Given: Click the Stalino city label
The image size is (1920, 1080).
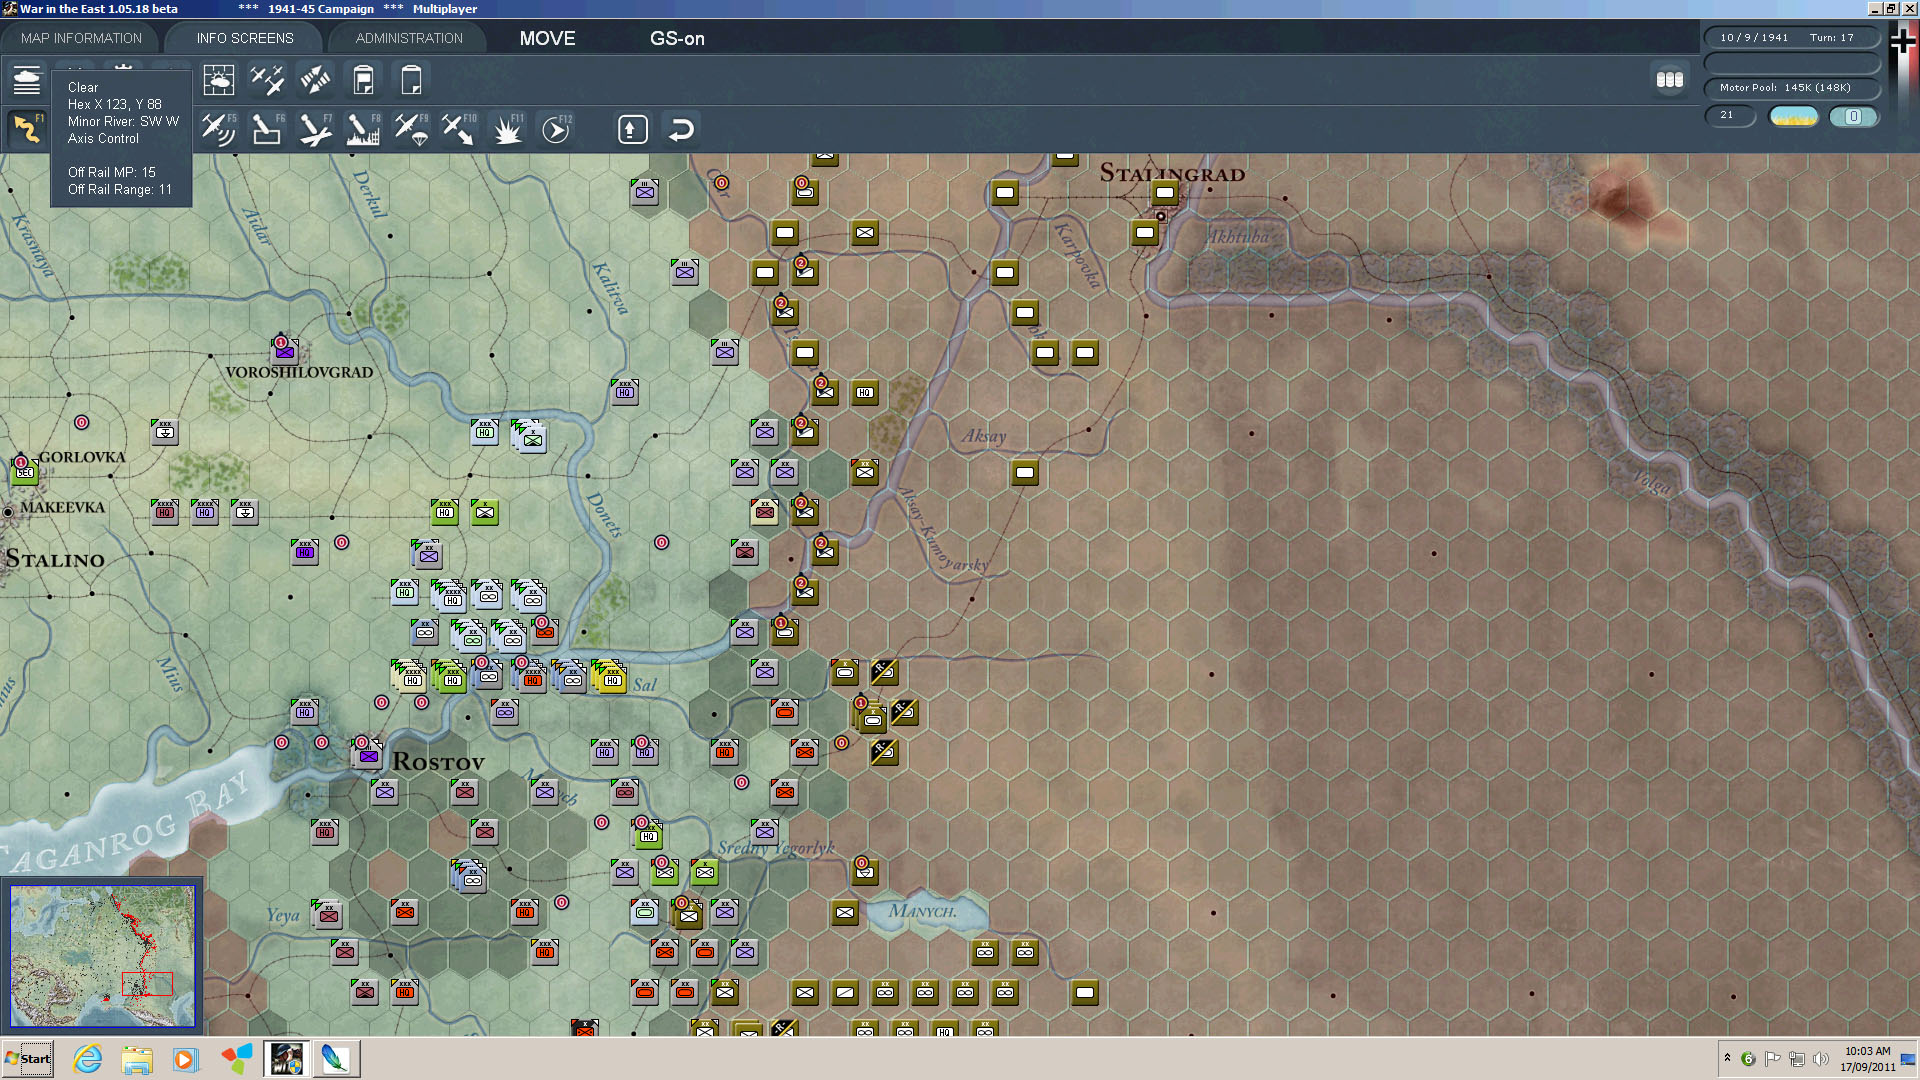Looking at the screenshot, I should click(x=55, y=559).
